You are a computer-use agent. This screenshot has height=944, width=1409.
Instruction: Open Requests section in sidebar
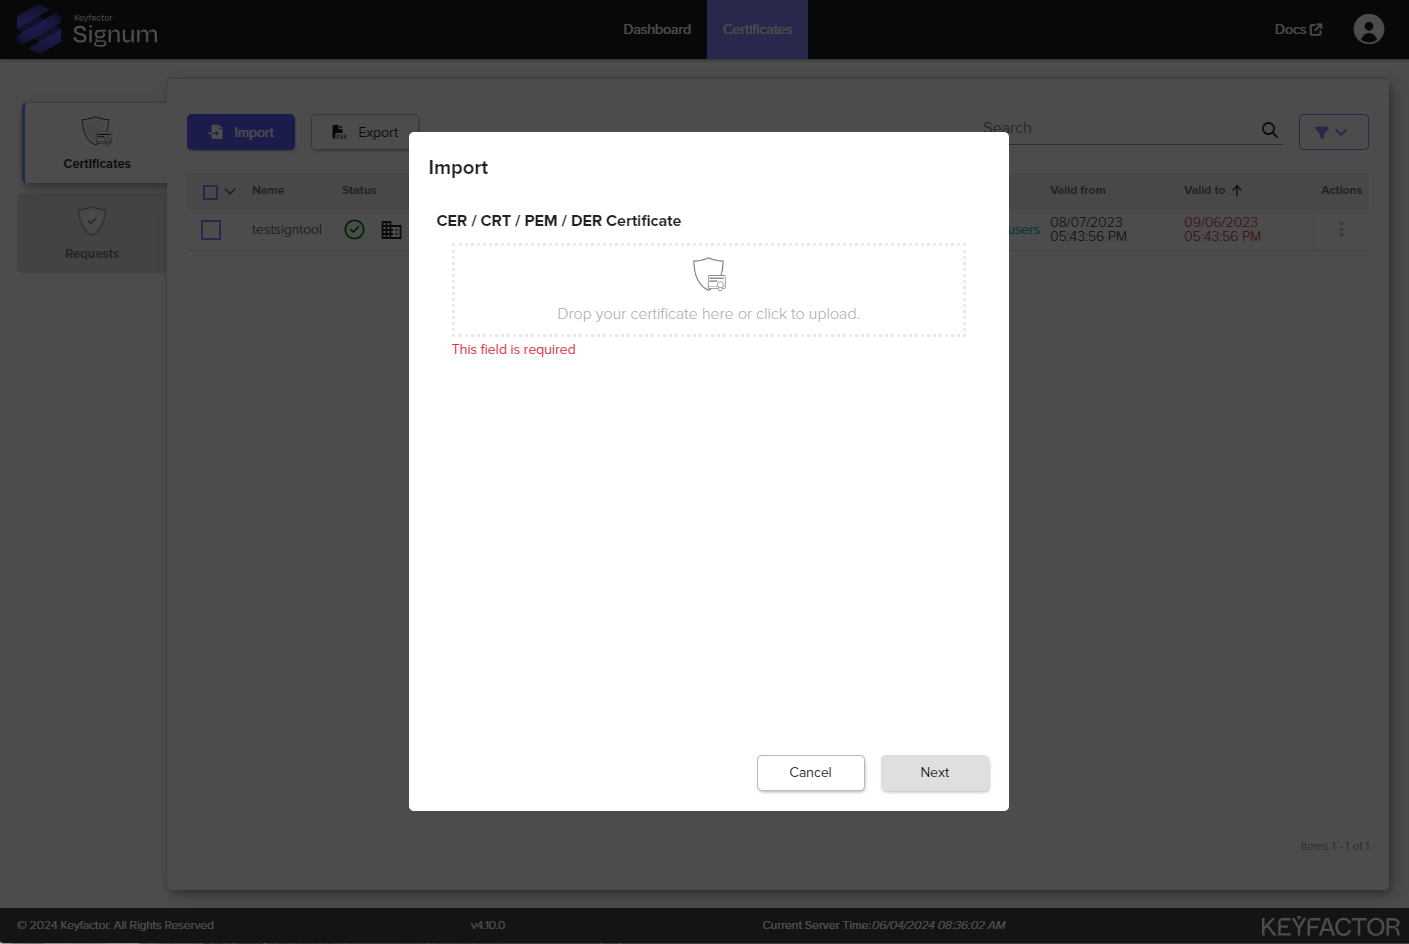[x=92, y=233]
